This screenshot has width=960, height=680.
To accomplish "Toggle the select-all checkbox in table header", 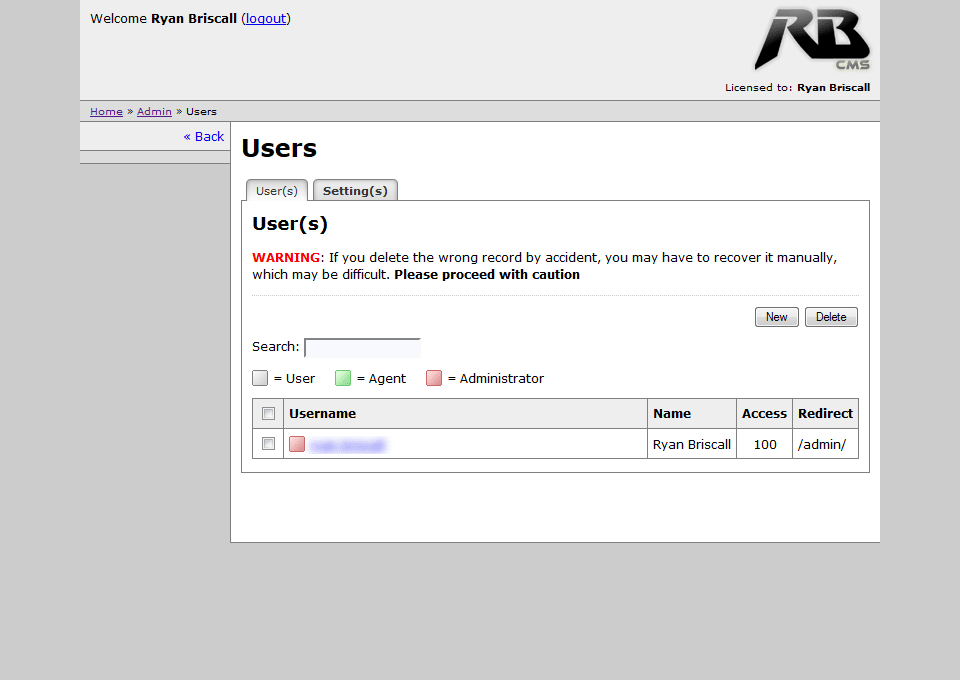I will pos(268,413).
